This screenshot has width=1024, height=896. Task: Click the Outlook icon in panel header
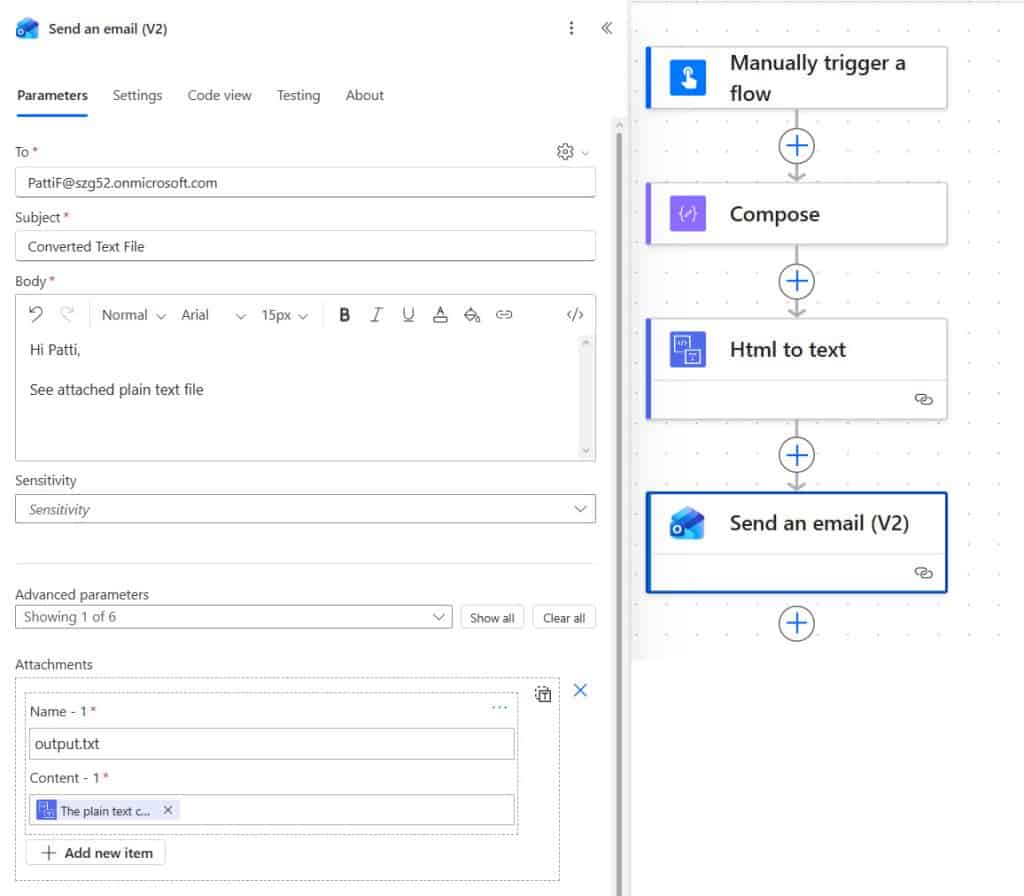point(27,29)
